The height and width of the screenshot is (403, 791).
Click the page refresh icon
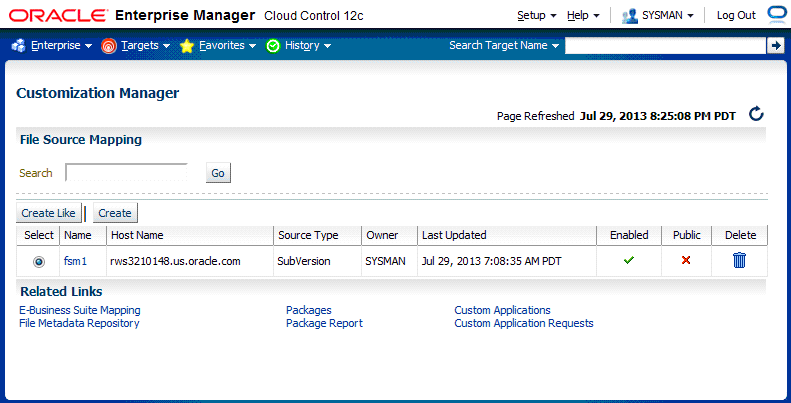pos(756,114)
